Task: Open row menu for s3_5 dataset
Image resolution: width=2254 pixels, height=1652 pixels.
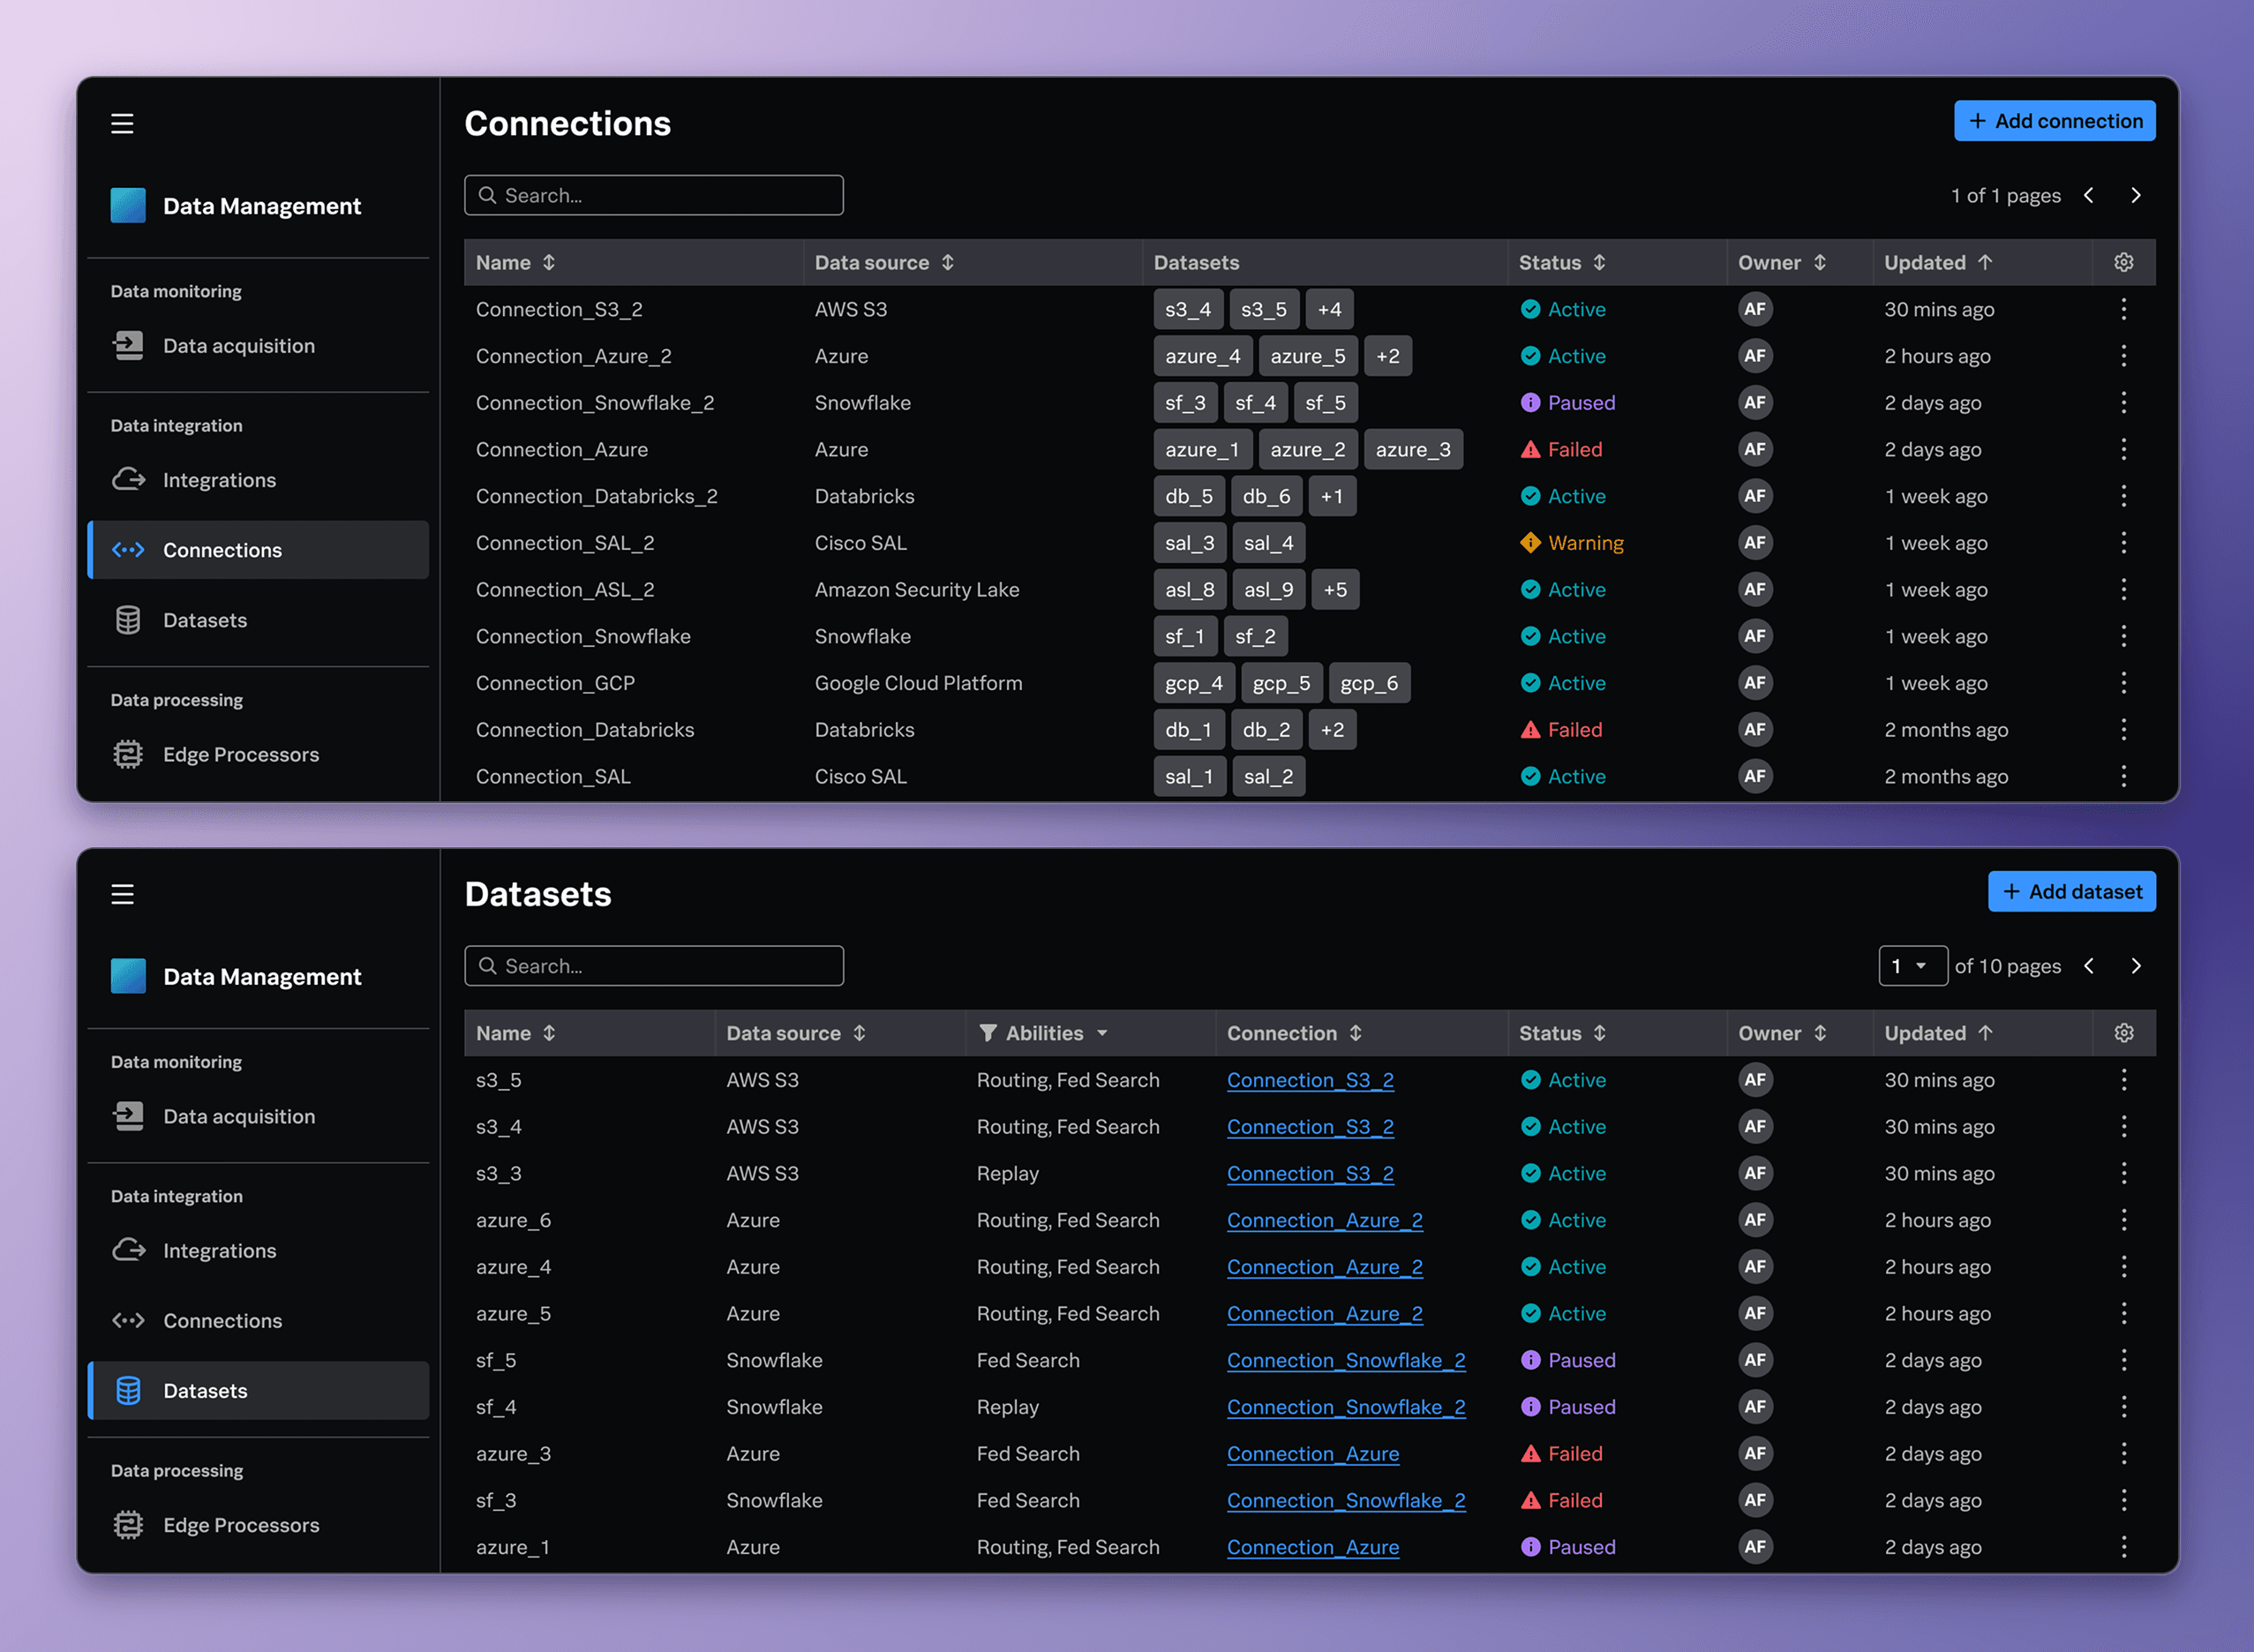Action: coord(2124,1080)
